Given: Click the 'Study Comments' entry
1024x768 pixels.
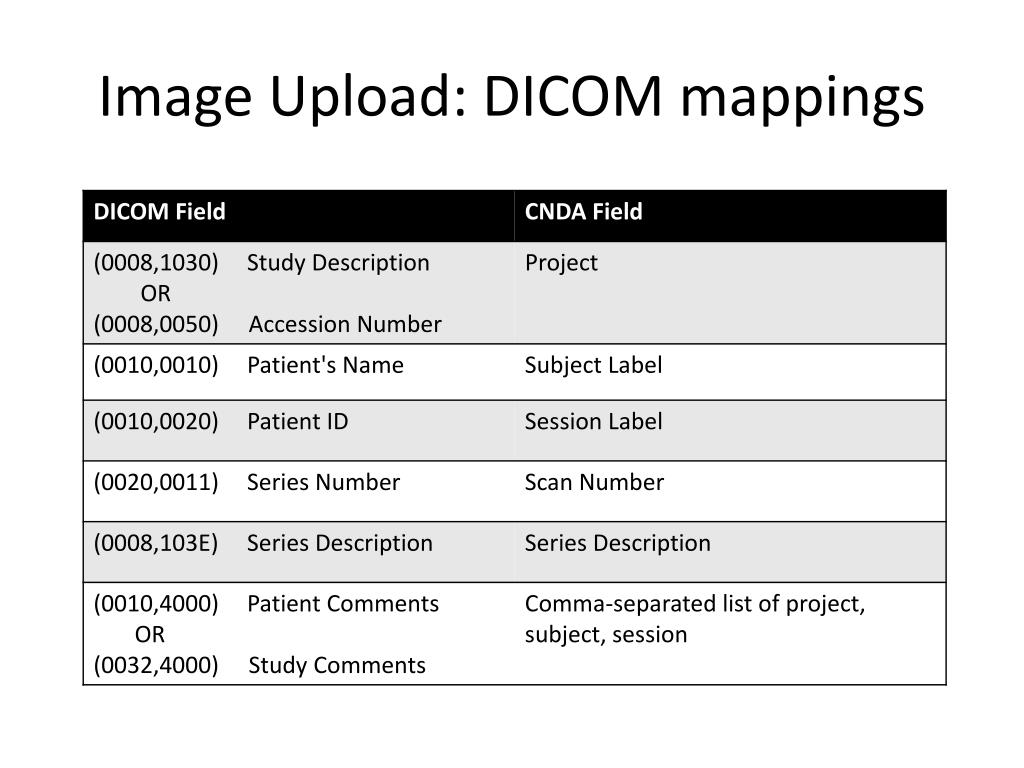Looking at the screenshot, I should 337,665.
